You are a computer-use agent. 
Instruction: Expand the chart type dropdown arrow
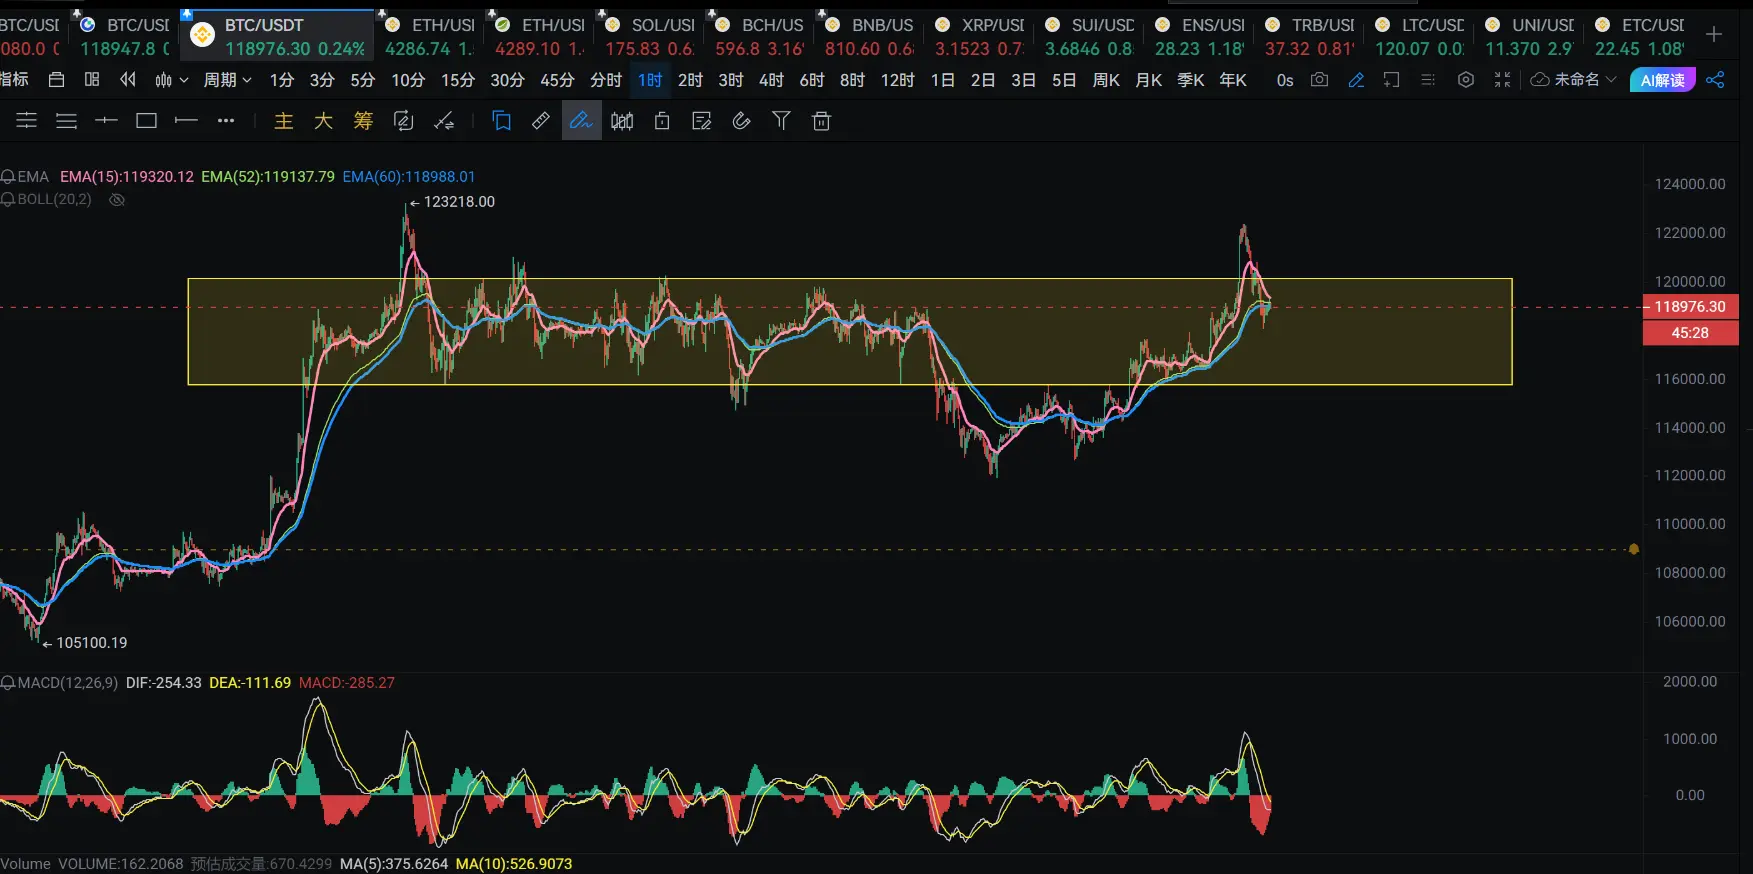[184, 80]
